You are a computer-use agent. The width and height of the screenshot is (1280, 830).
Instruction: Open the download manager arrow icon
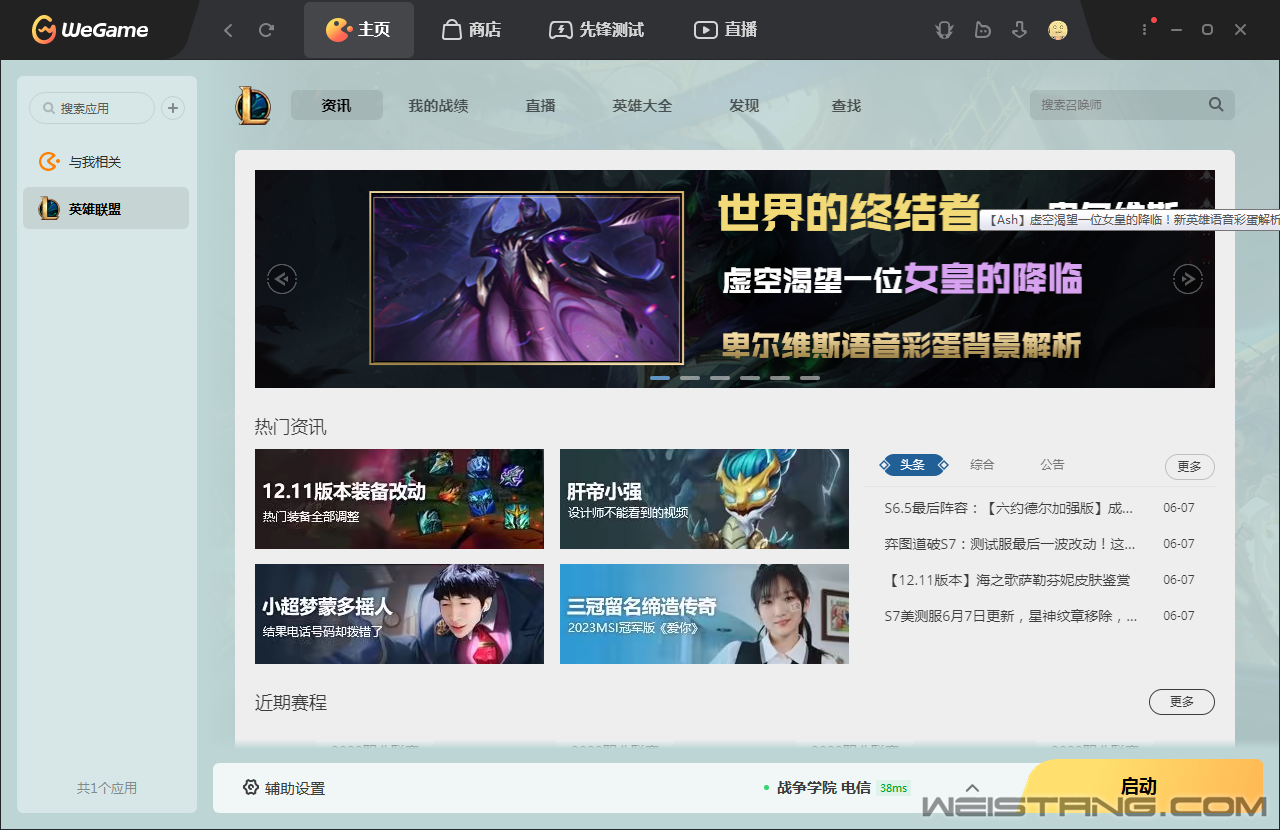tap(1020, 30)
